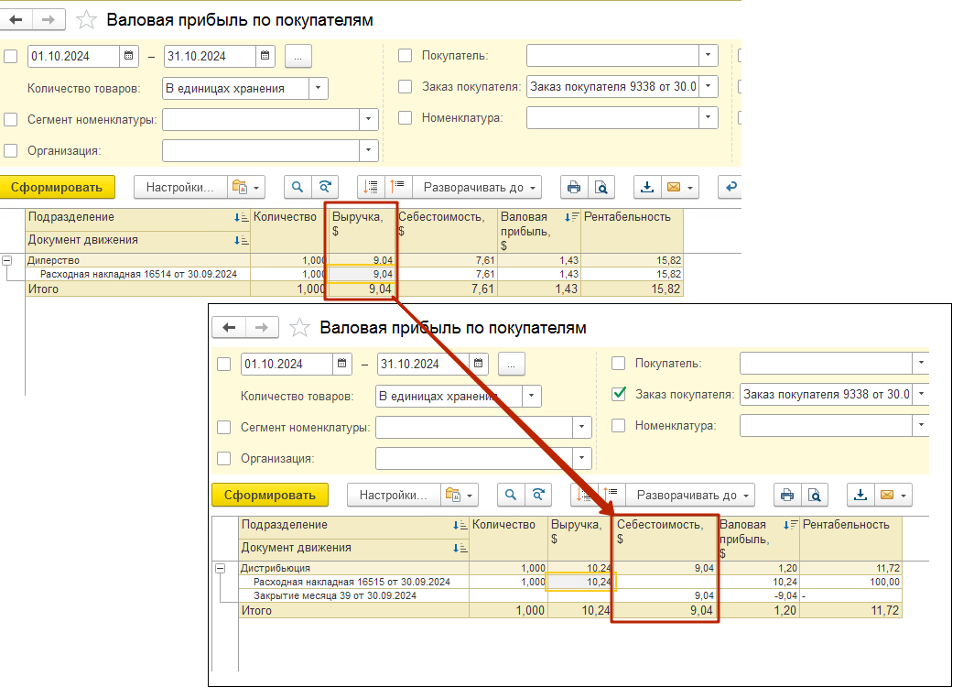Viewport: 974px width, 700px height.
Task: Go back using arrow in the Дистрибьюция window
Action: click(229, 328)
